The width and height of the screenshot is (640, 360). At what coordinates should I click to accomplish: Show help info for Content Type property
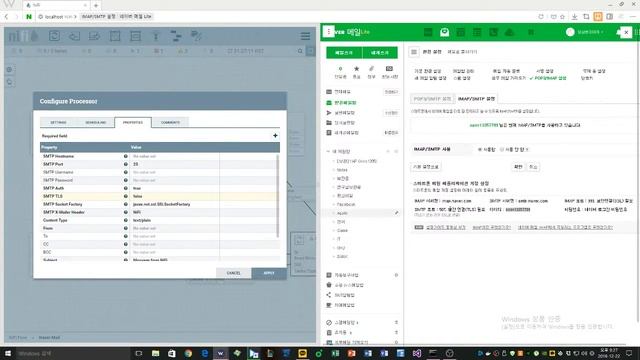[126, 220]
